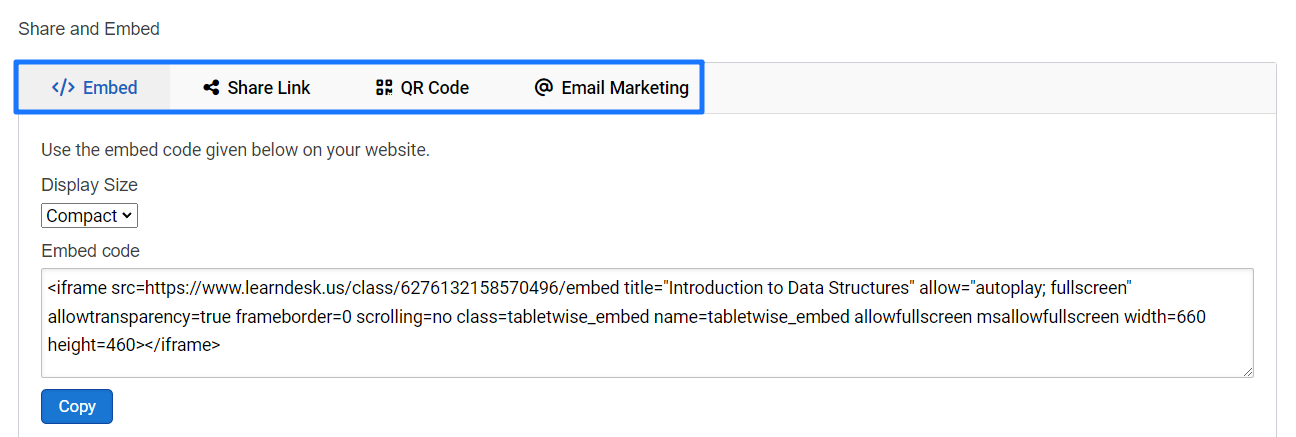This screenshot has width=1296, height=437.
Task: Click the "Introduction to Data Structures" title text
Action: tap(790, 288)
